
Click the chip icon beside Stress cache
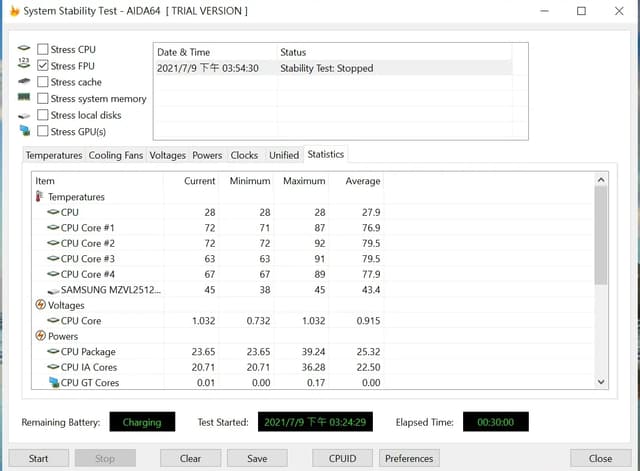click(24, 81)
